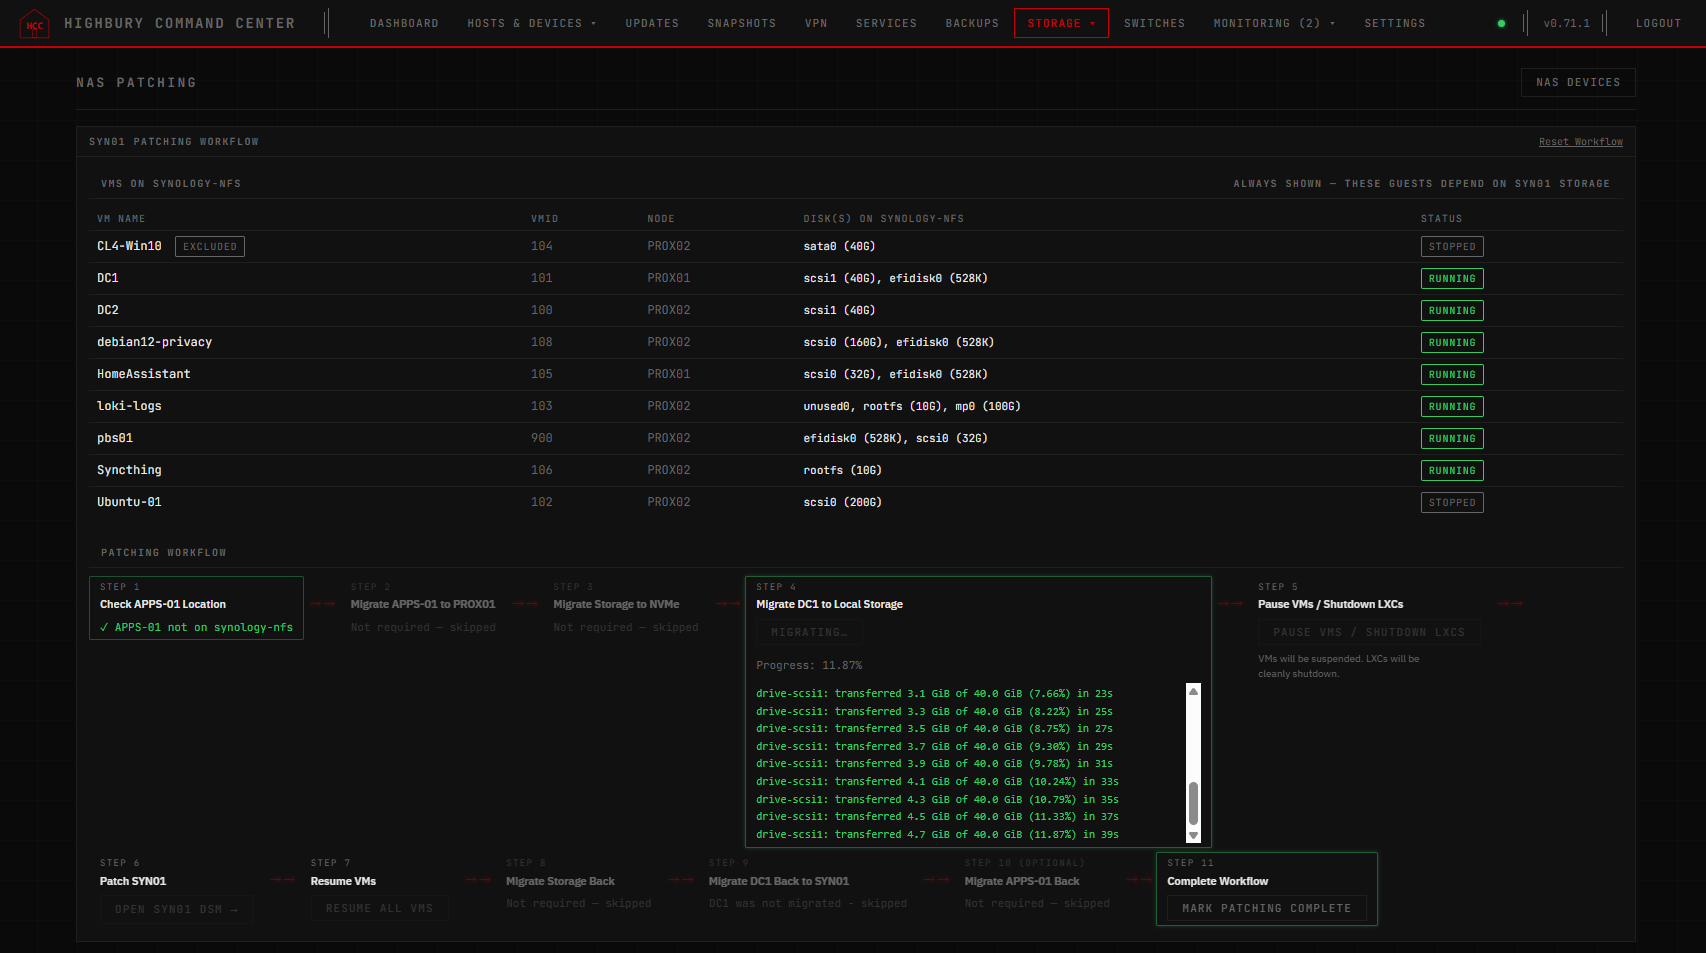Click the v0.71.1 version label
Screen dimensions: 1706x953
tap(1566, 23)
